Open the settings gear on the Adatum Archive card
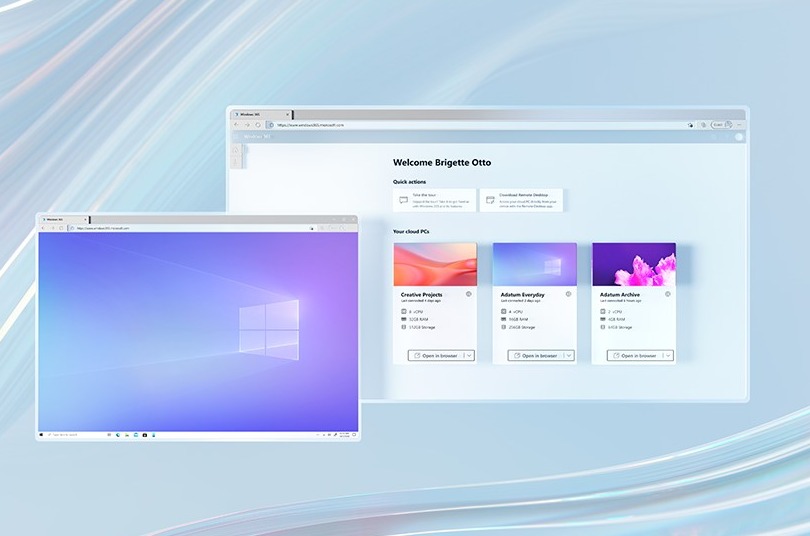This screenshot has width=810, height=536. coord(667,294)
